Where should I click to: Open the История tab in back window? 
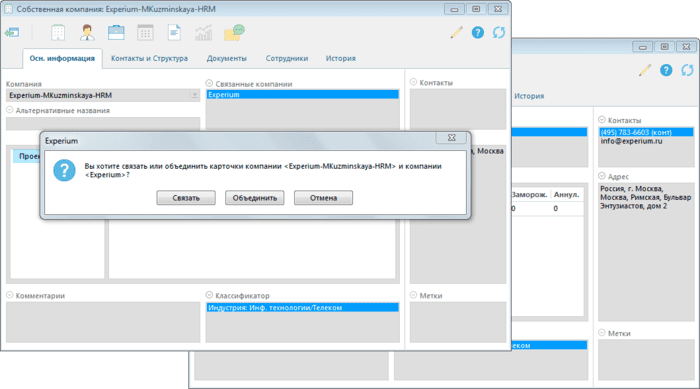click(x=529, y=96)
